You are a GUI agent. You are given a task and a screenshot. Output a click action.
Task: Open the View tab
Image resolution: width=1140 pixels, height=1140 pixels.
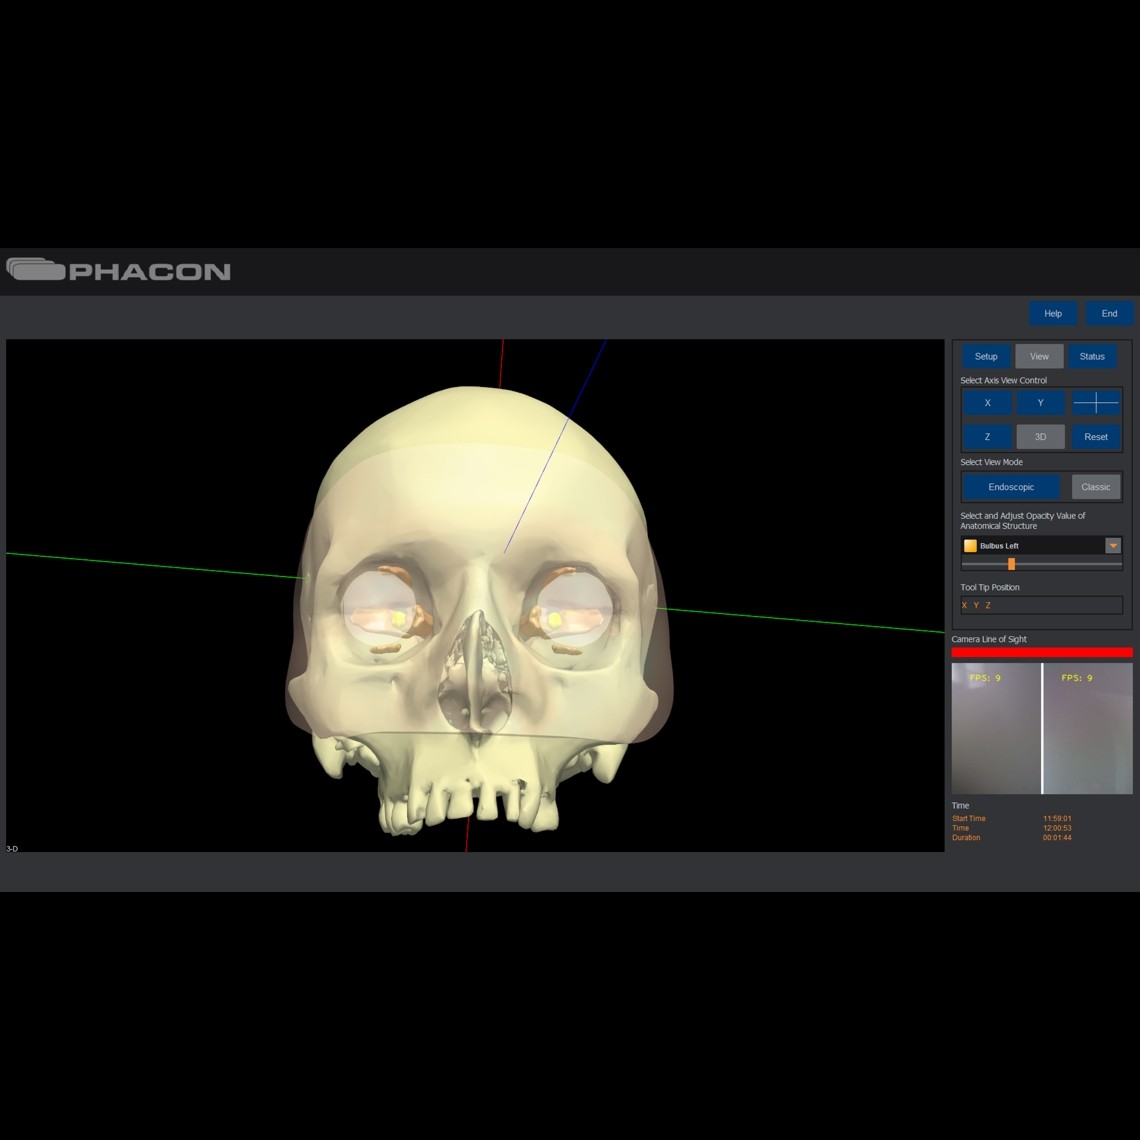click(x=1039, y=357)
